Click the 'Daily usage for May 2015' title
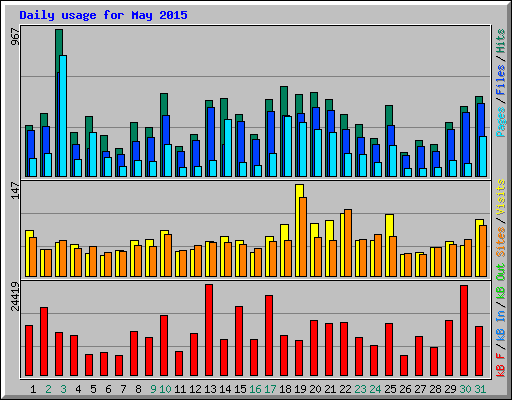This screenshot has width=512, height=400. tap(103, 15)
